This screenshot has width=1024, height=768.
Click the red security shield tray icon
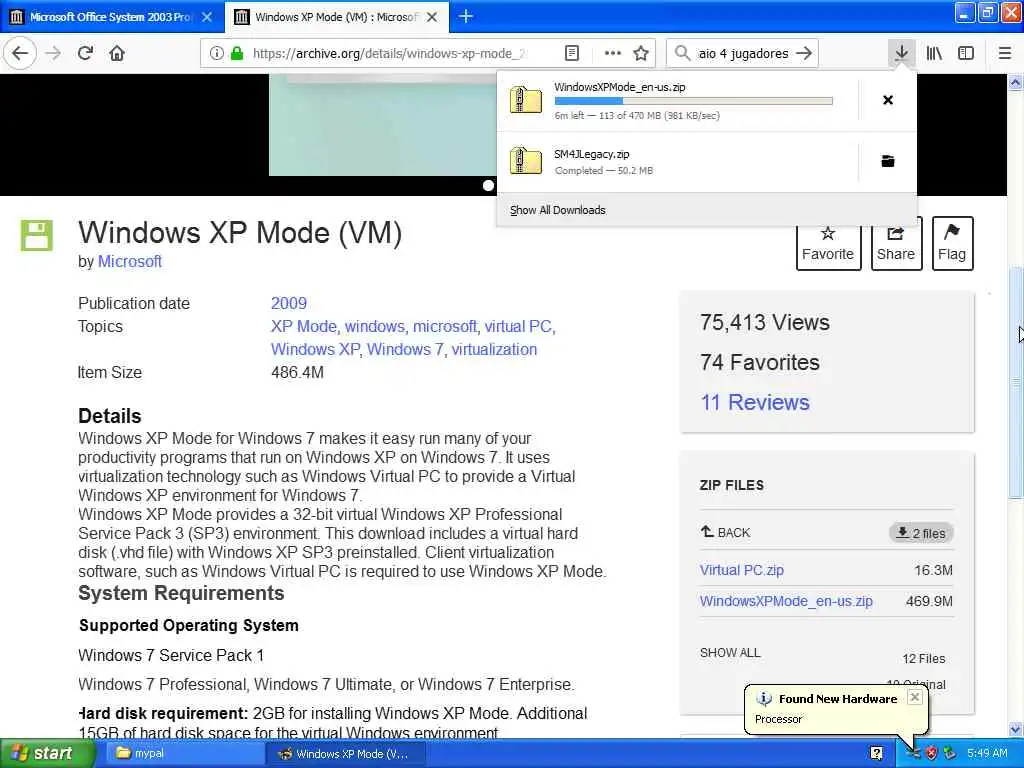tap(932, 753)
